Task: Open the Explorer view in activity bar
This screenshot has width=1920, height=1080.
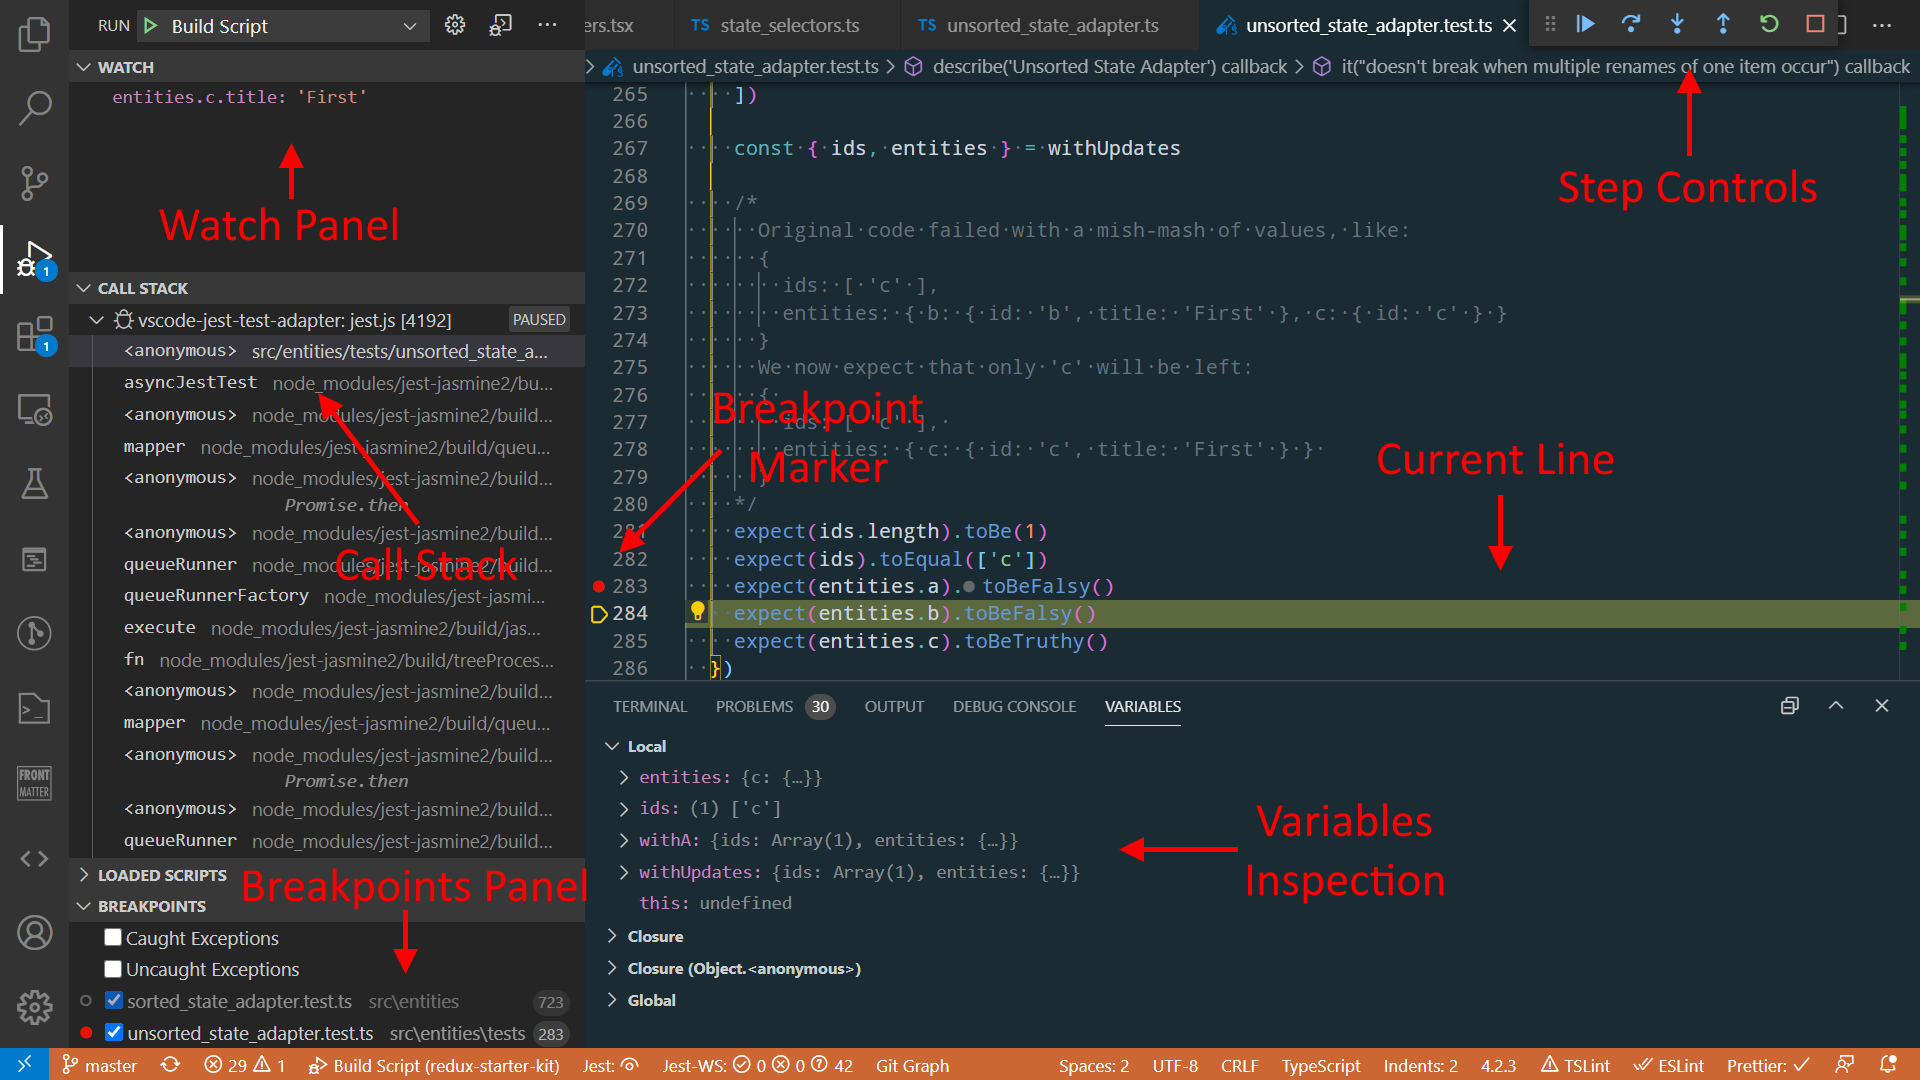Action: 34,34
